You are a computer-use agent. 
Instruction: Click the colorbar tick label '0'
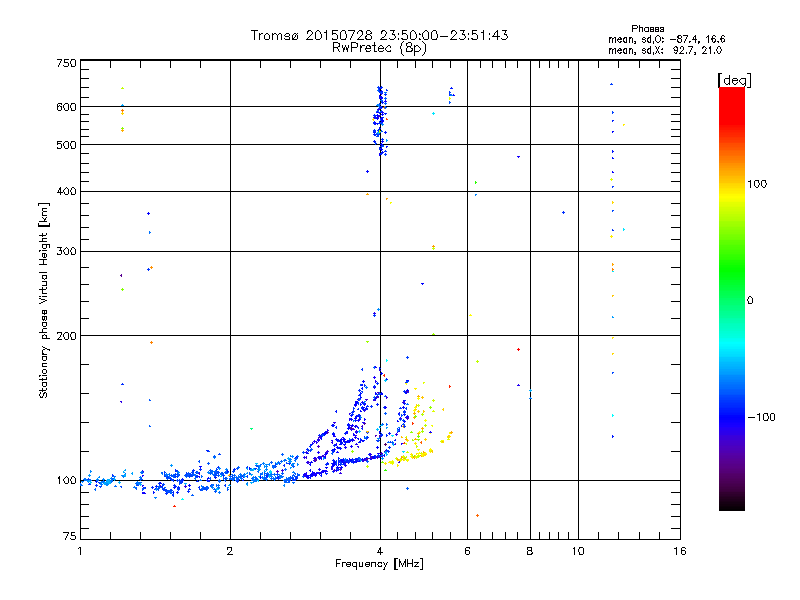(x=750, y=301)
